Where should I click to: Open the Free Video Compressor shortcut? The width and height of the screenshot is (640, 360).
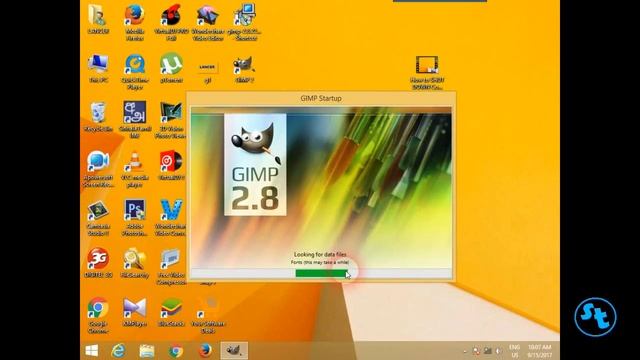click(x=171, y=267)
